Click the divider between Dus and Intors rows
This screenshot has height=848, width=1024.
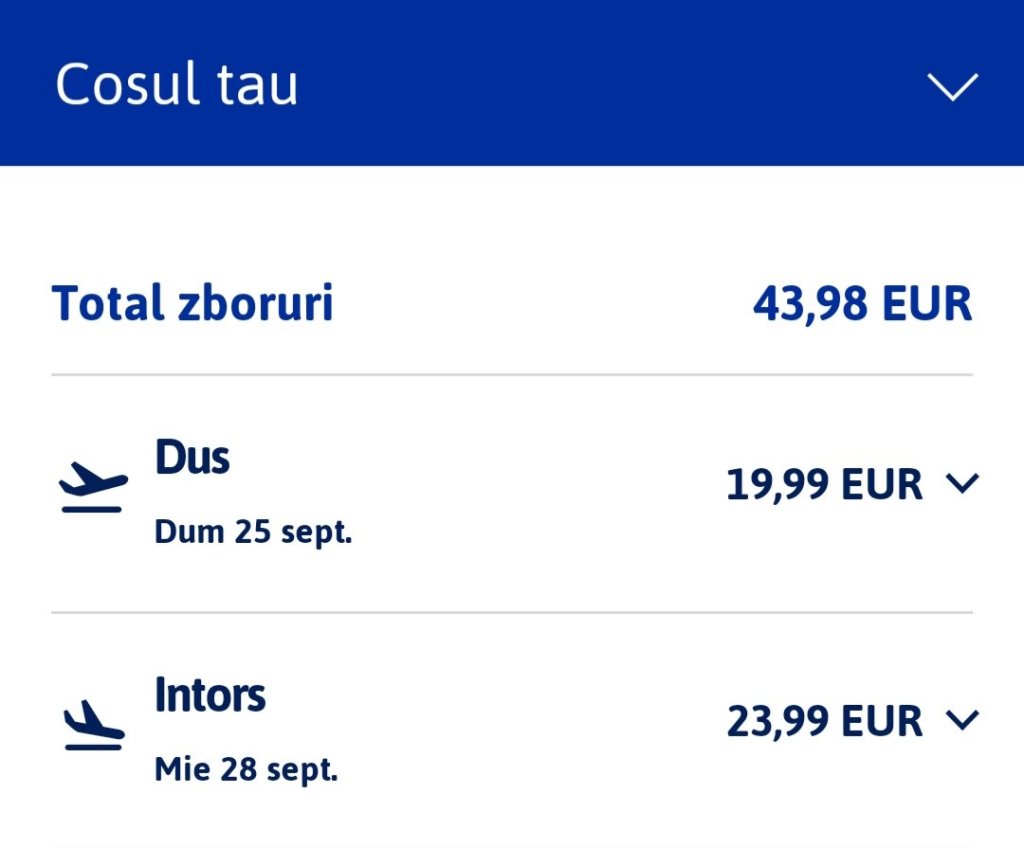pos(511,612)
